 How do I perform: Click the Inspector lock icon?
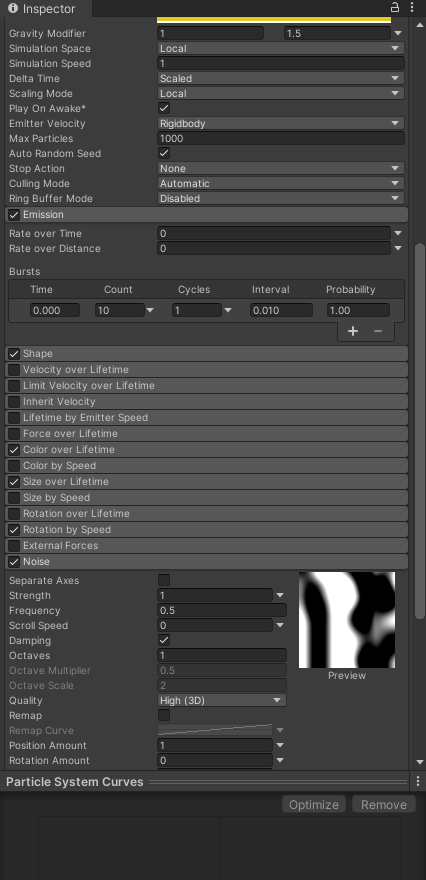[395, 8]
